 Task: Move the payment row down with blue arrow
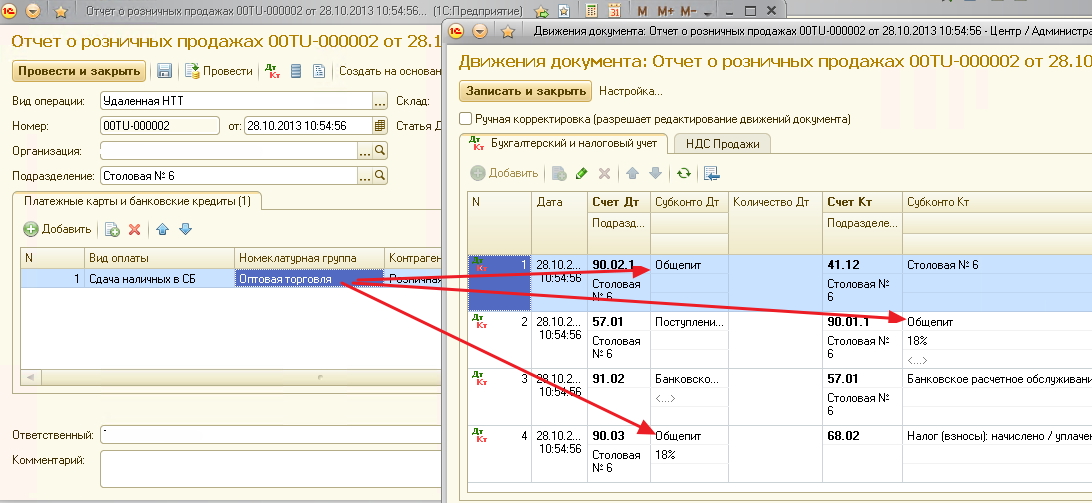pyautogui.click(x=184, y=229)
